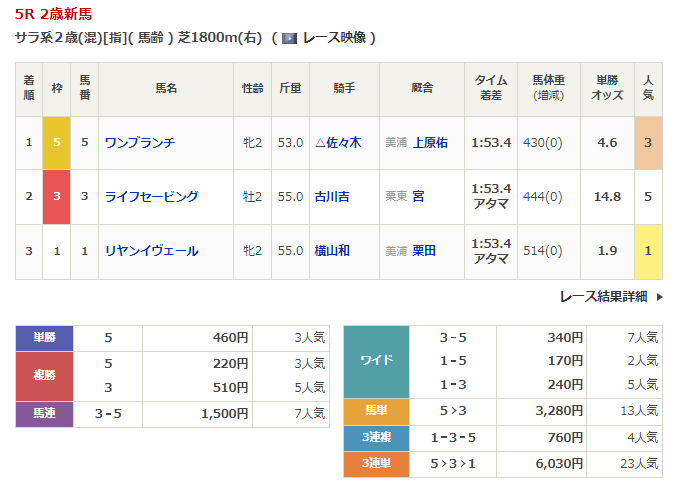Open the レース映像 link
The height and width of the screenshot is (485, 681).
pos(333,38)
